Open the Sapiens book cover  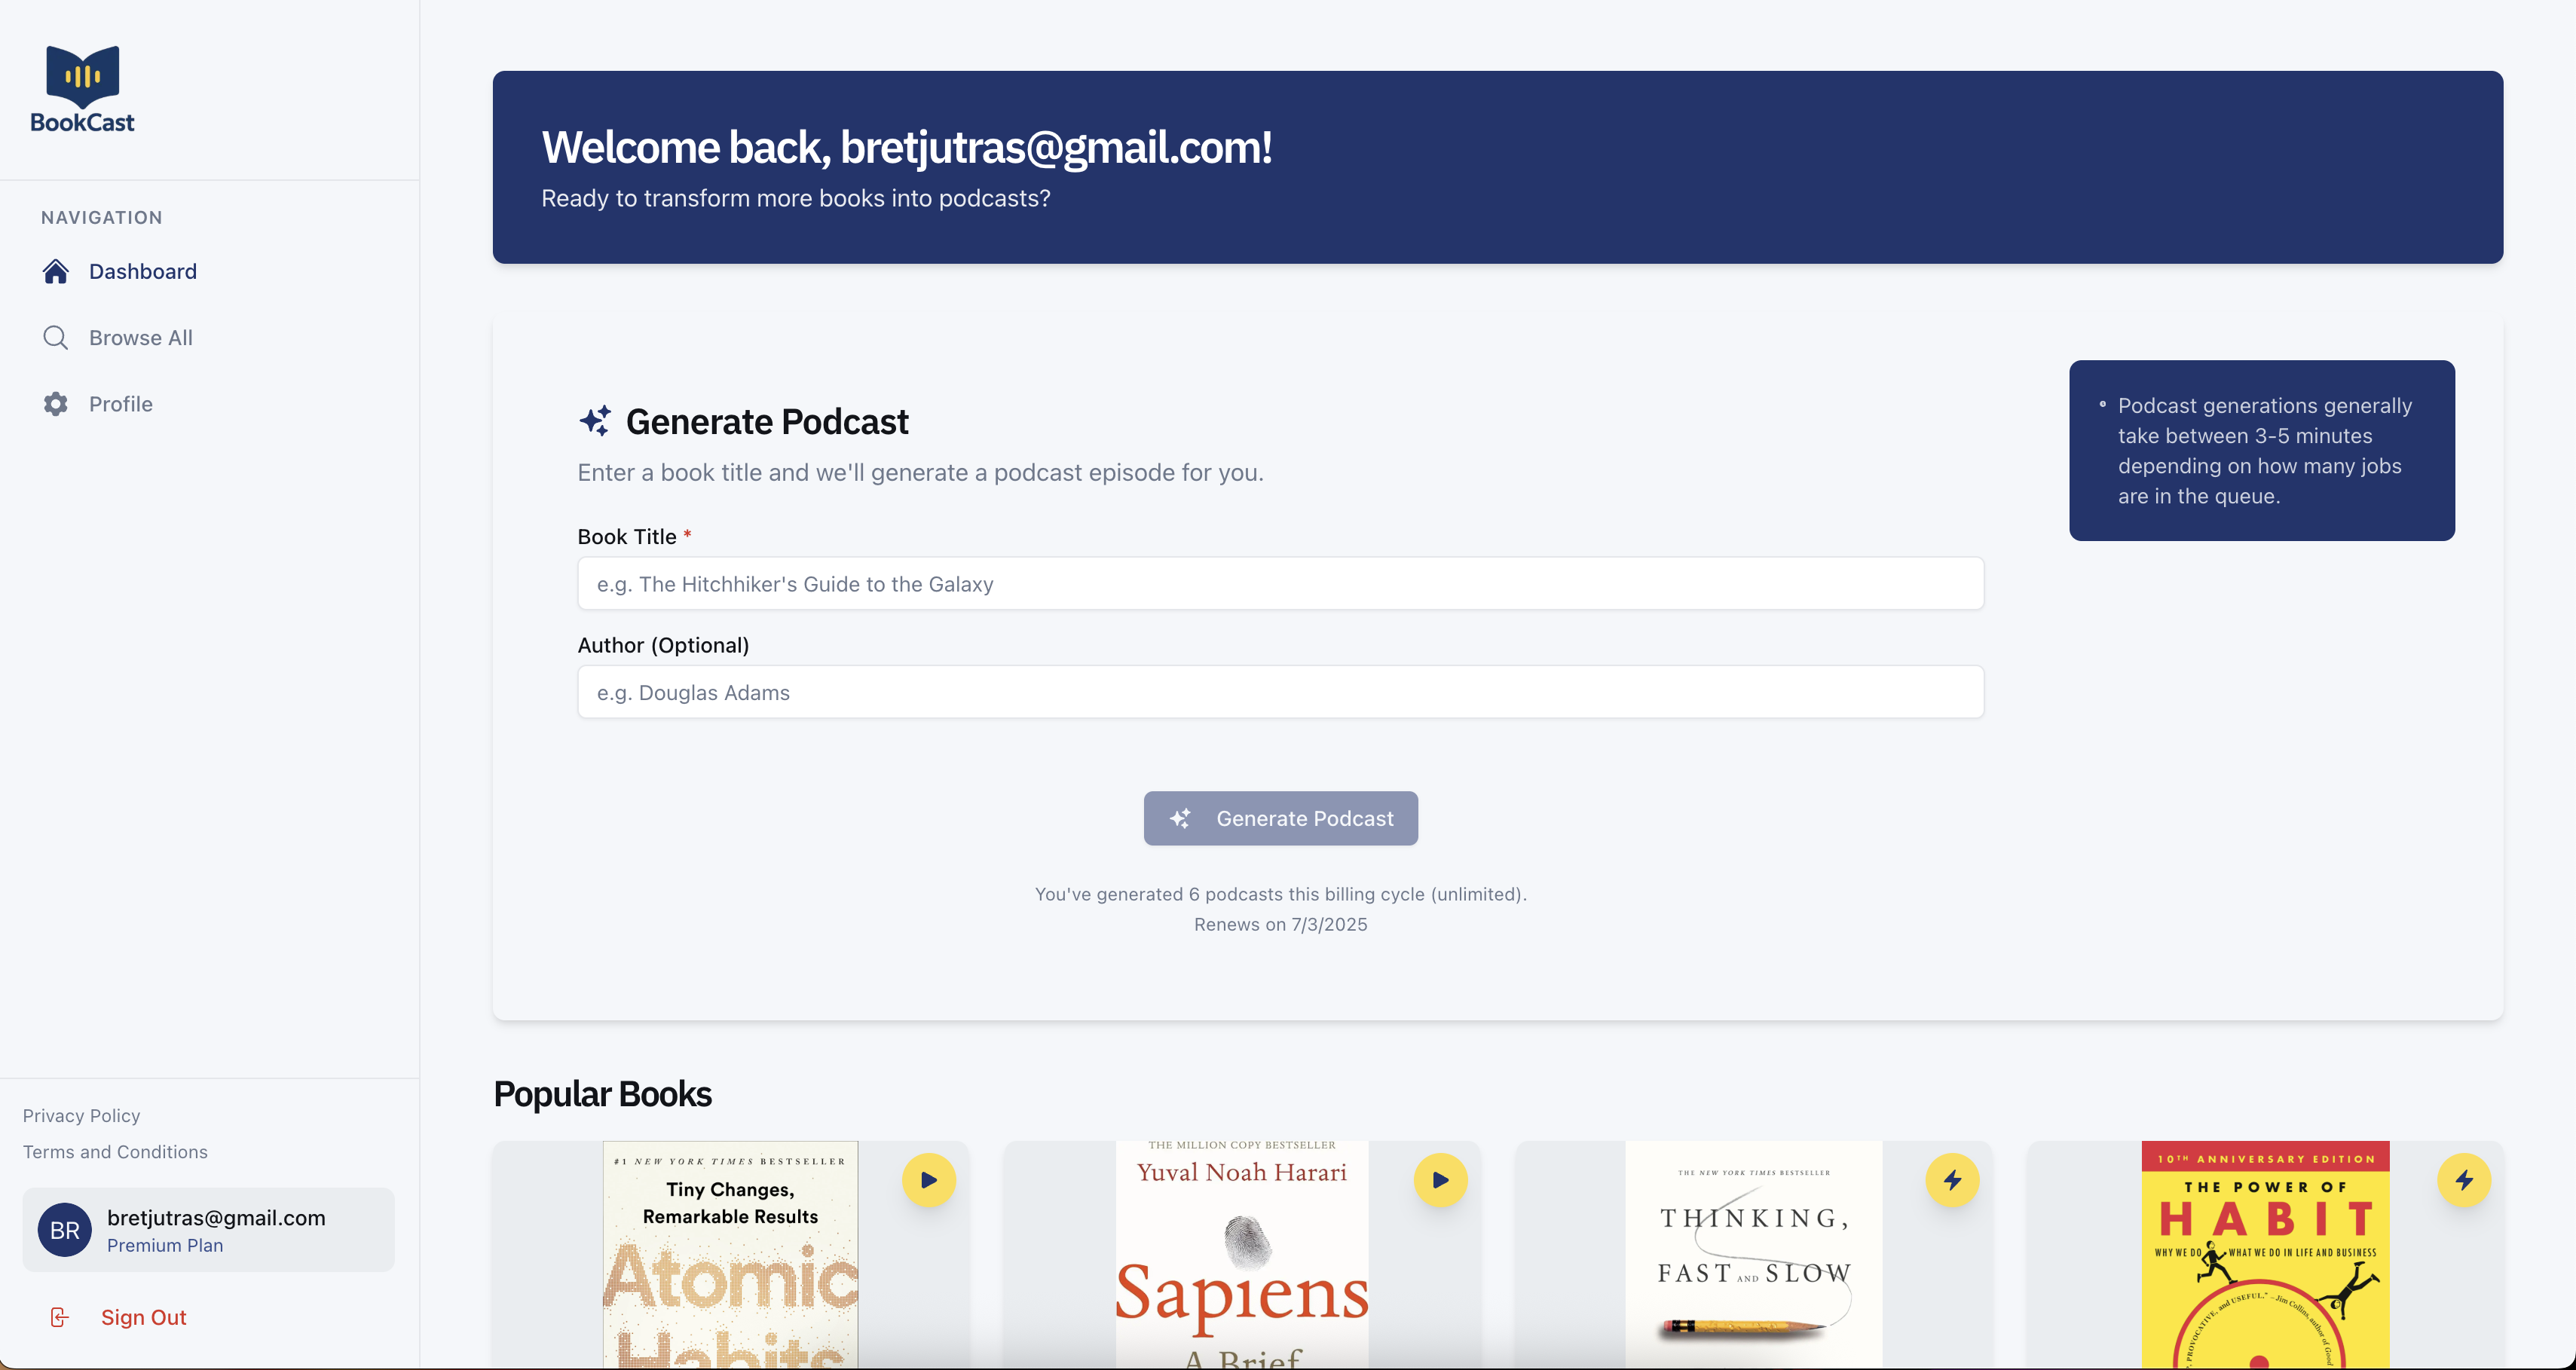coord(1242,1255)
